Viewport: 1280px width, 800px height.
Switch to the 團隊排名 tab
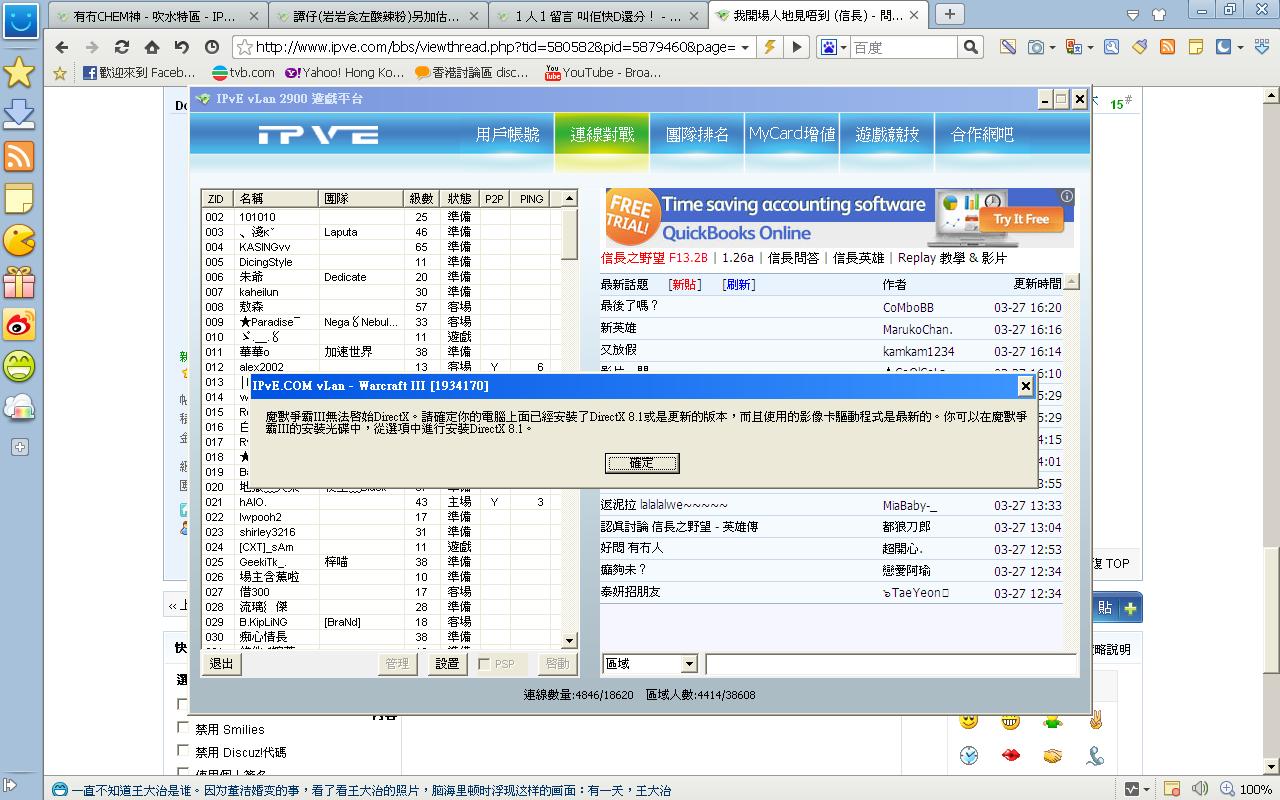click(697, 134)
